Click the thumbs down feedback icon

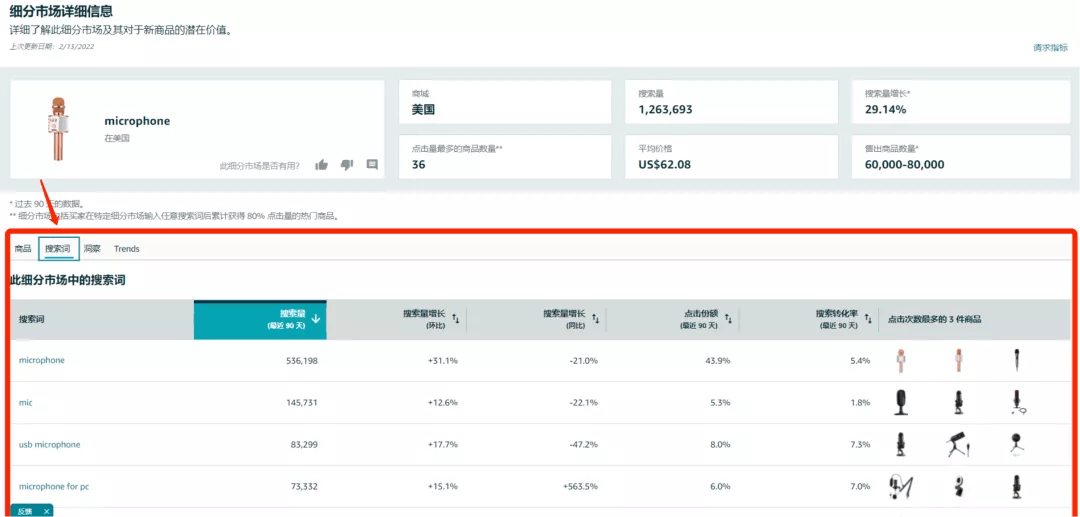click(347, 165)
